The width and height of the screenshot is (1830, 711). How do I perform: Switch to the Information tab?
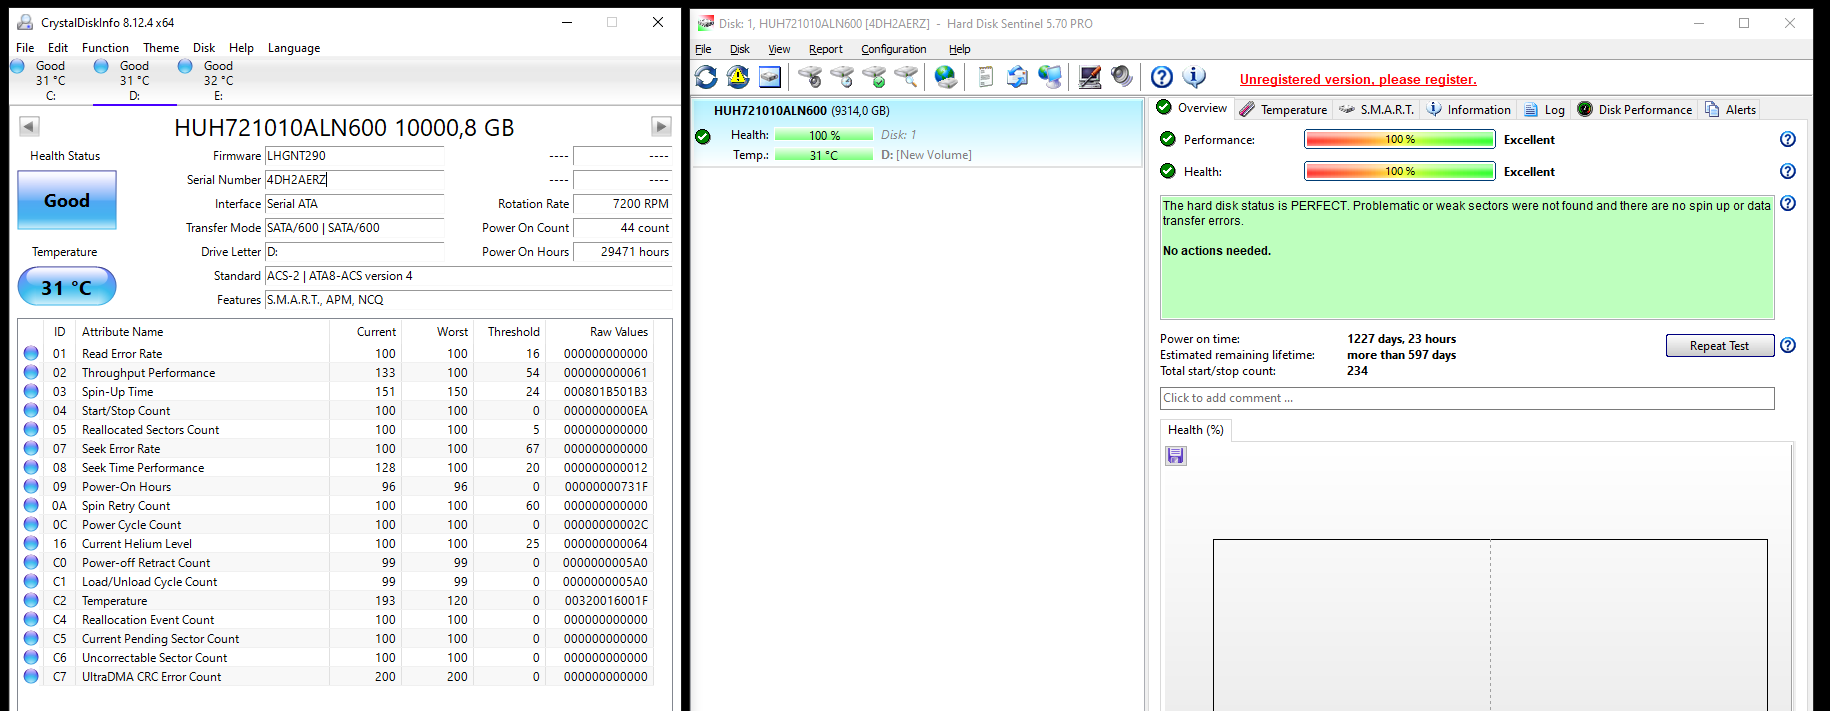[x=1468, y=110]
